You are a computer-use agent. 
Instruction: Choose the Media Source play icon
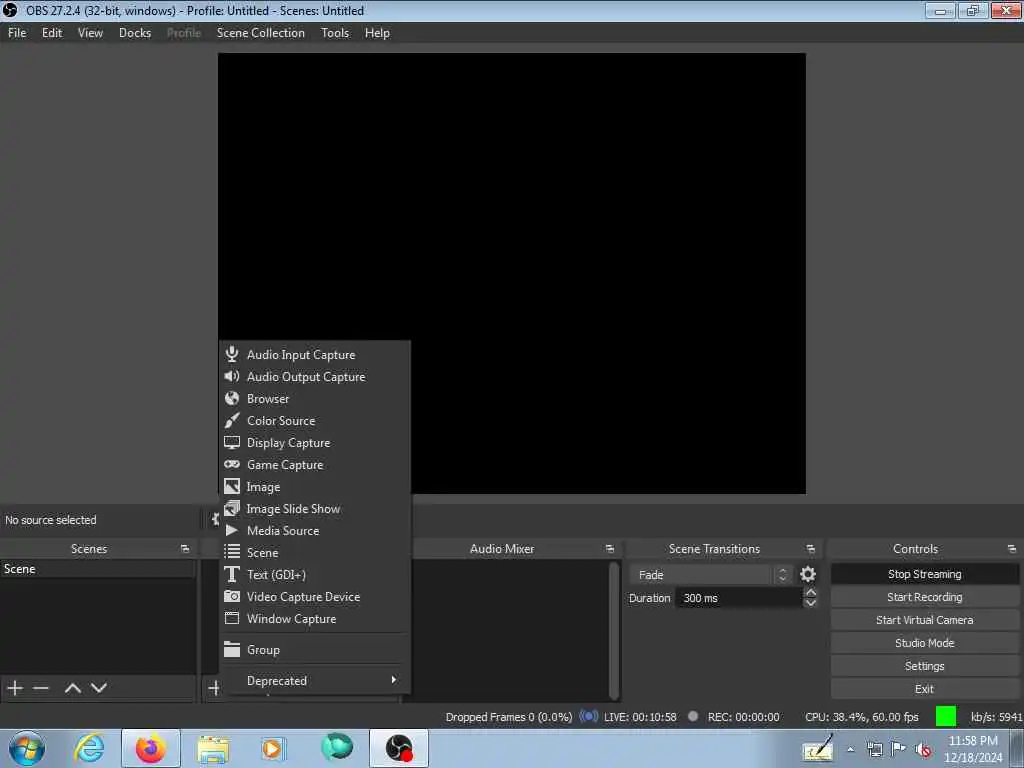232,530
